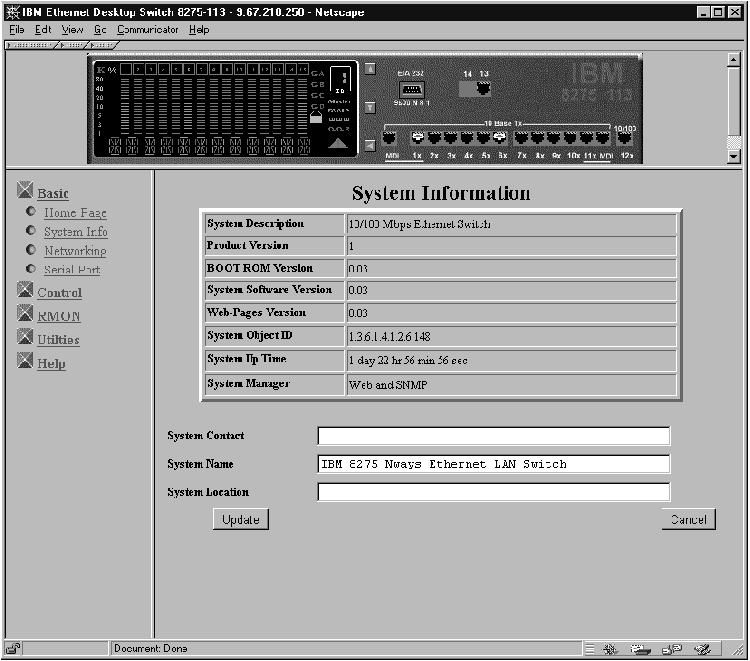Screen dimensions: 750x661
Task: Select the Networking bullet in sidebar
Action: (x=32, y=250)
